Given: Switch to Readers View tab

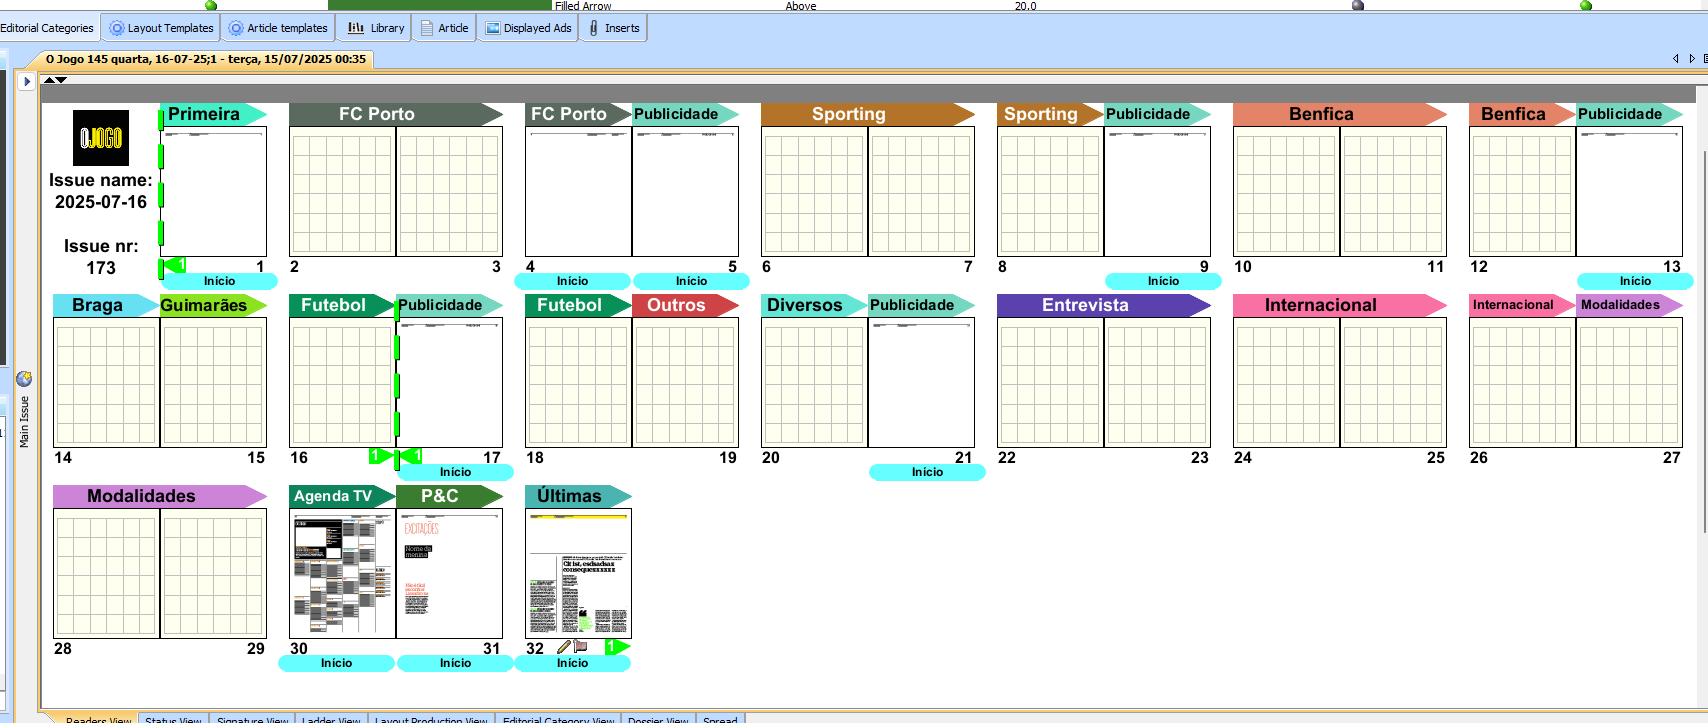Looking at the screenshot, I should [98, 718].
